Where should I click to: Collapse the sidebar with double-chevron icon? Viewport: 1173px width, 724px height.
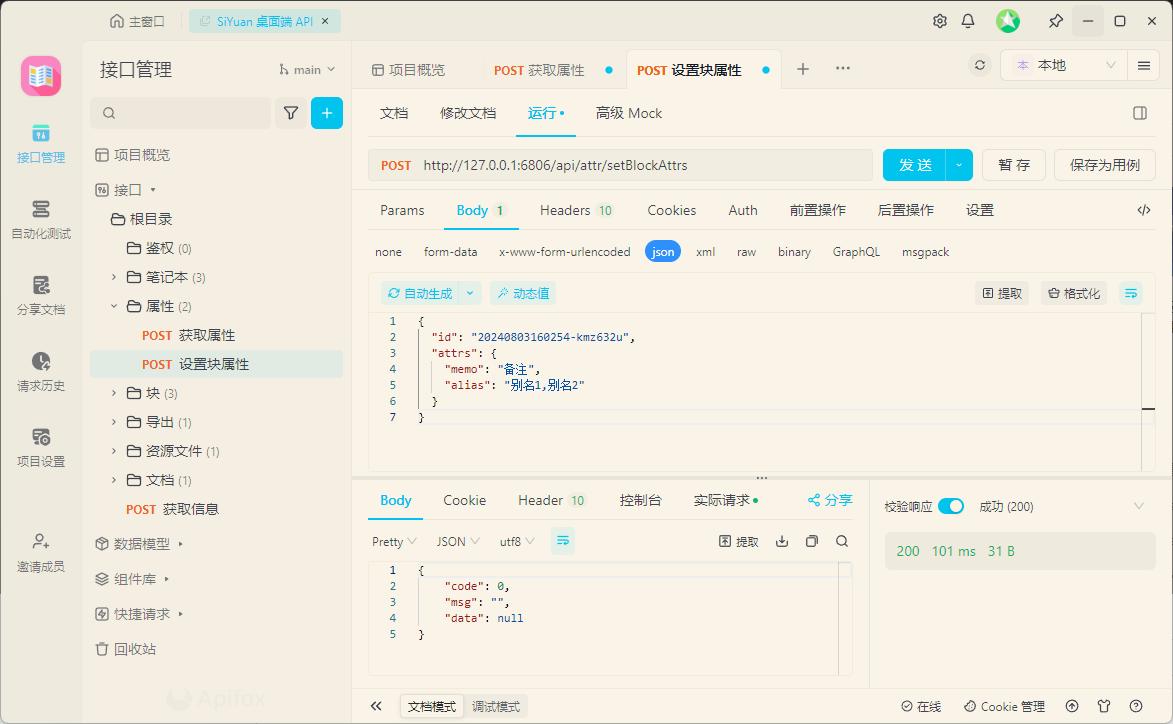click(376, 706)
